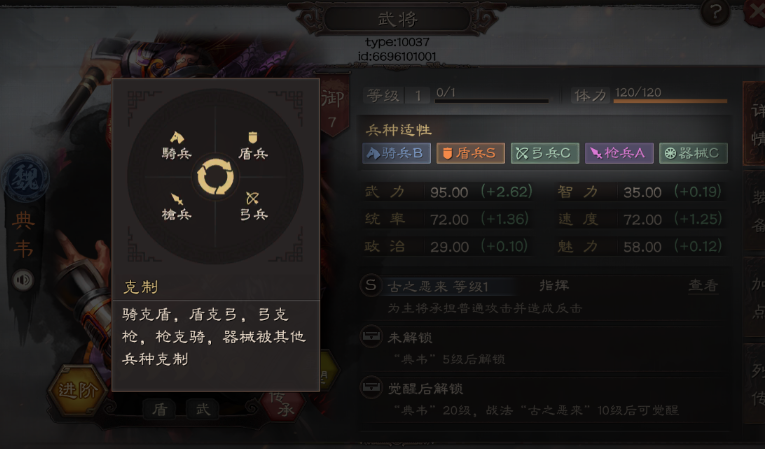Select the 盾兵 shield icon in wheel
Image resolution: width=765 pixels, height=449 pixels.
tap(253, 137)
